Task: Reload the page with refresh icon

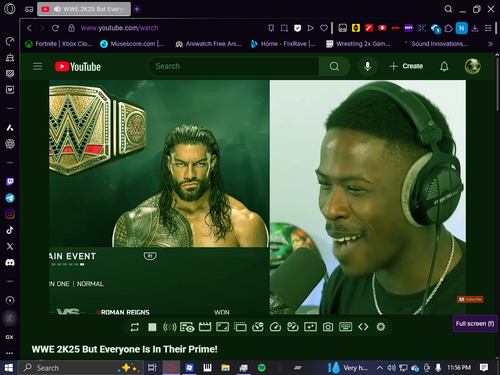Action: 55,28
